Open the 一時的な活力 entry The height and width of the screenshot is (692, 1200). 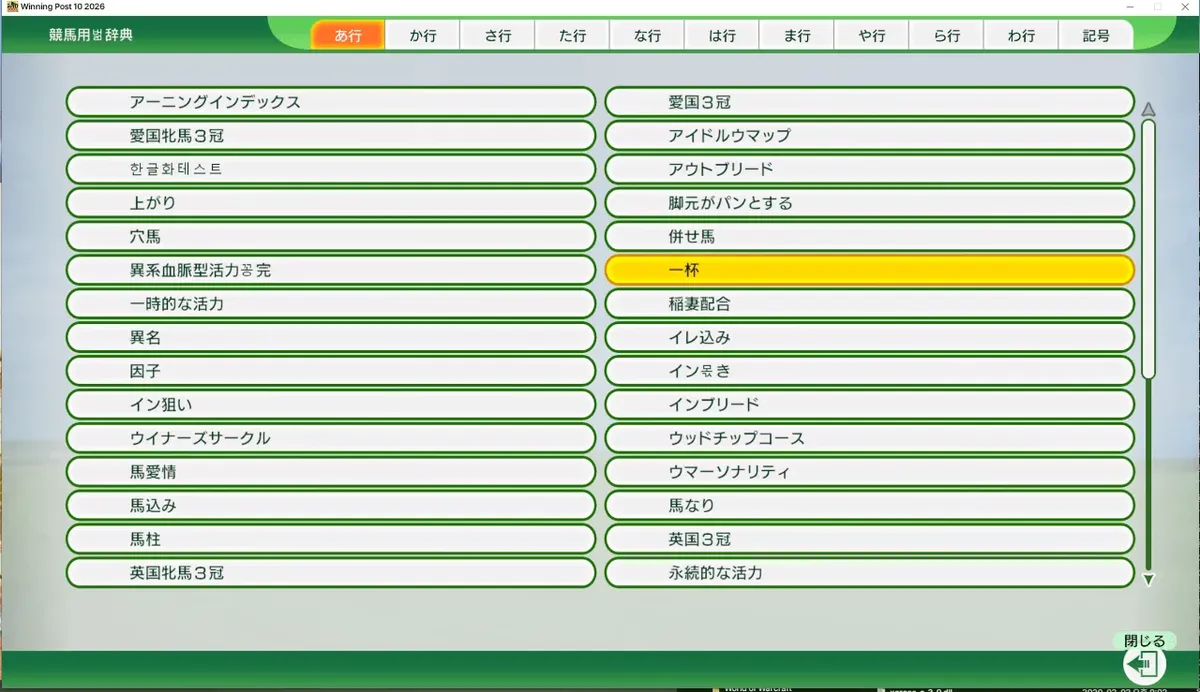pyautogui.click(x=331, y=304)
